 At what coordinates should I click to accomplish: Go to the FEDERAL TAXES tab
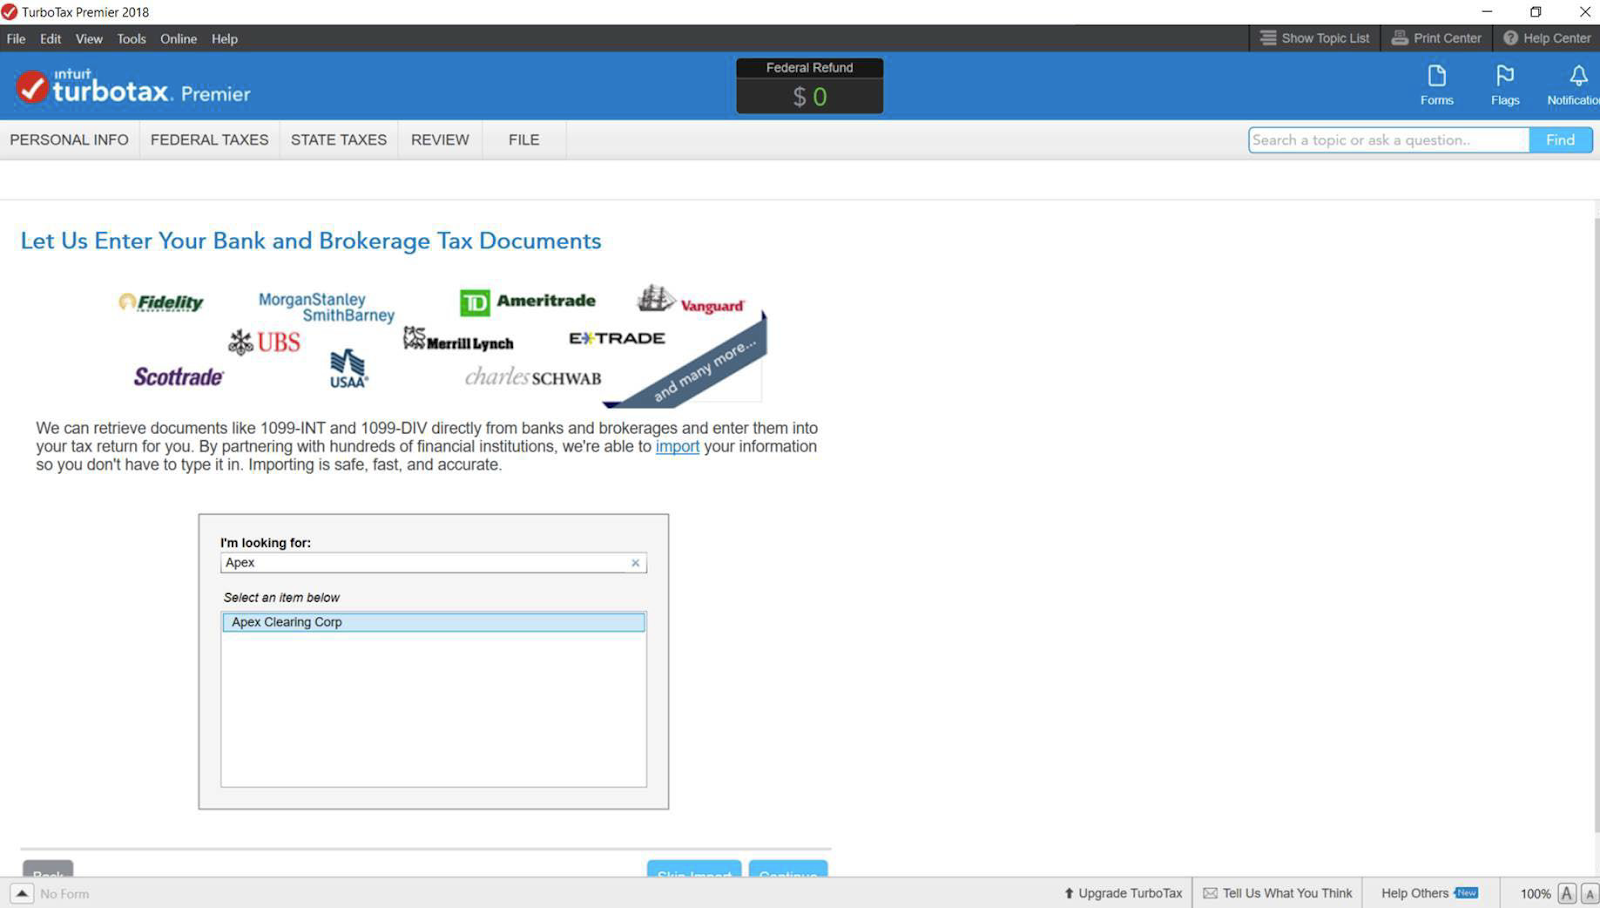point(209,140)
